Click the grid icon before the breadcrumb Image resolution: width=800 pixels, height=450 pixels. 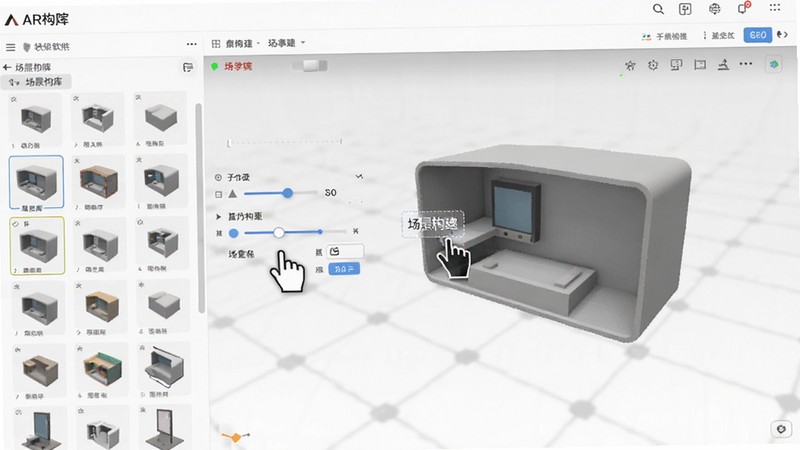pos(216,44)
